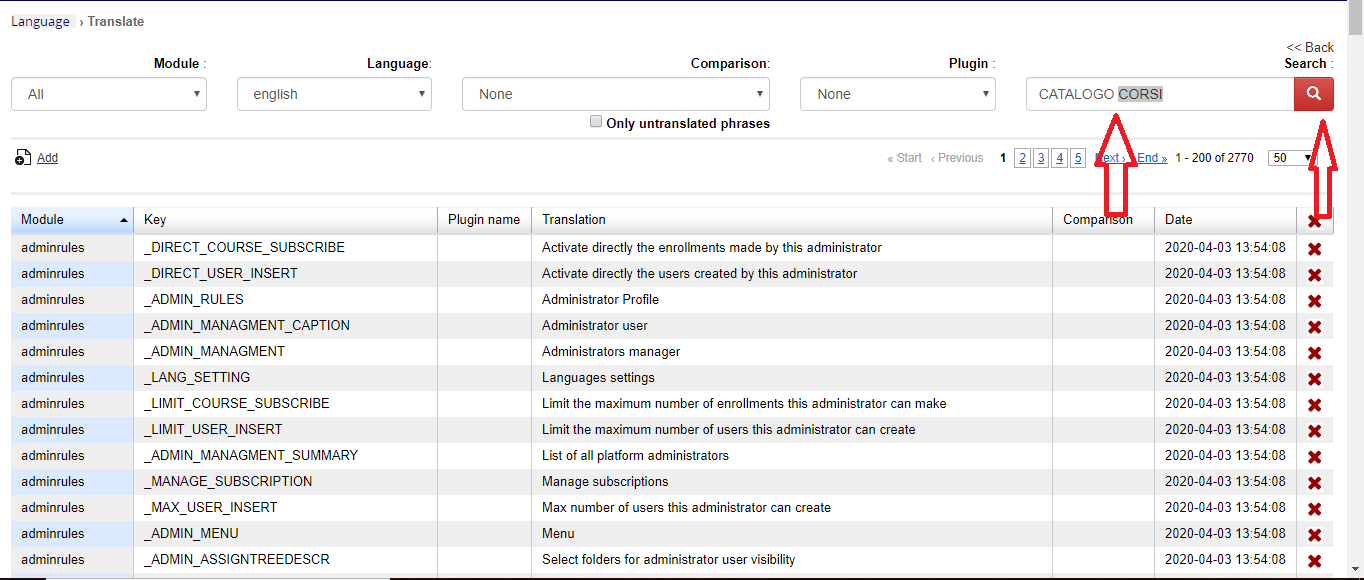Image resolution: width=1364 pixels, height=580 pixels.
Task: Open the Language breadcrumb link
Action: pyautogui.click(x=40, y=21)
